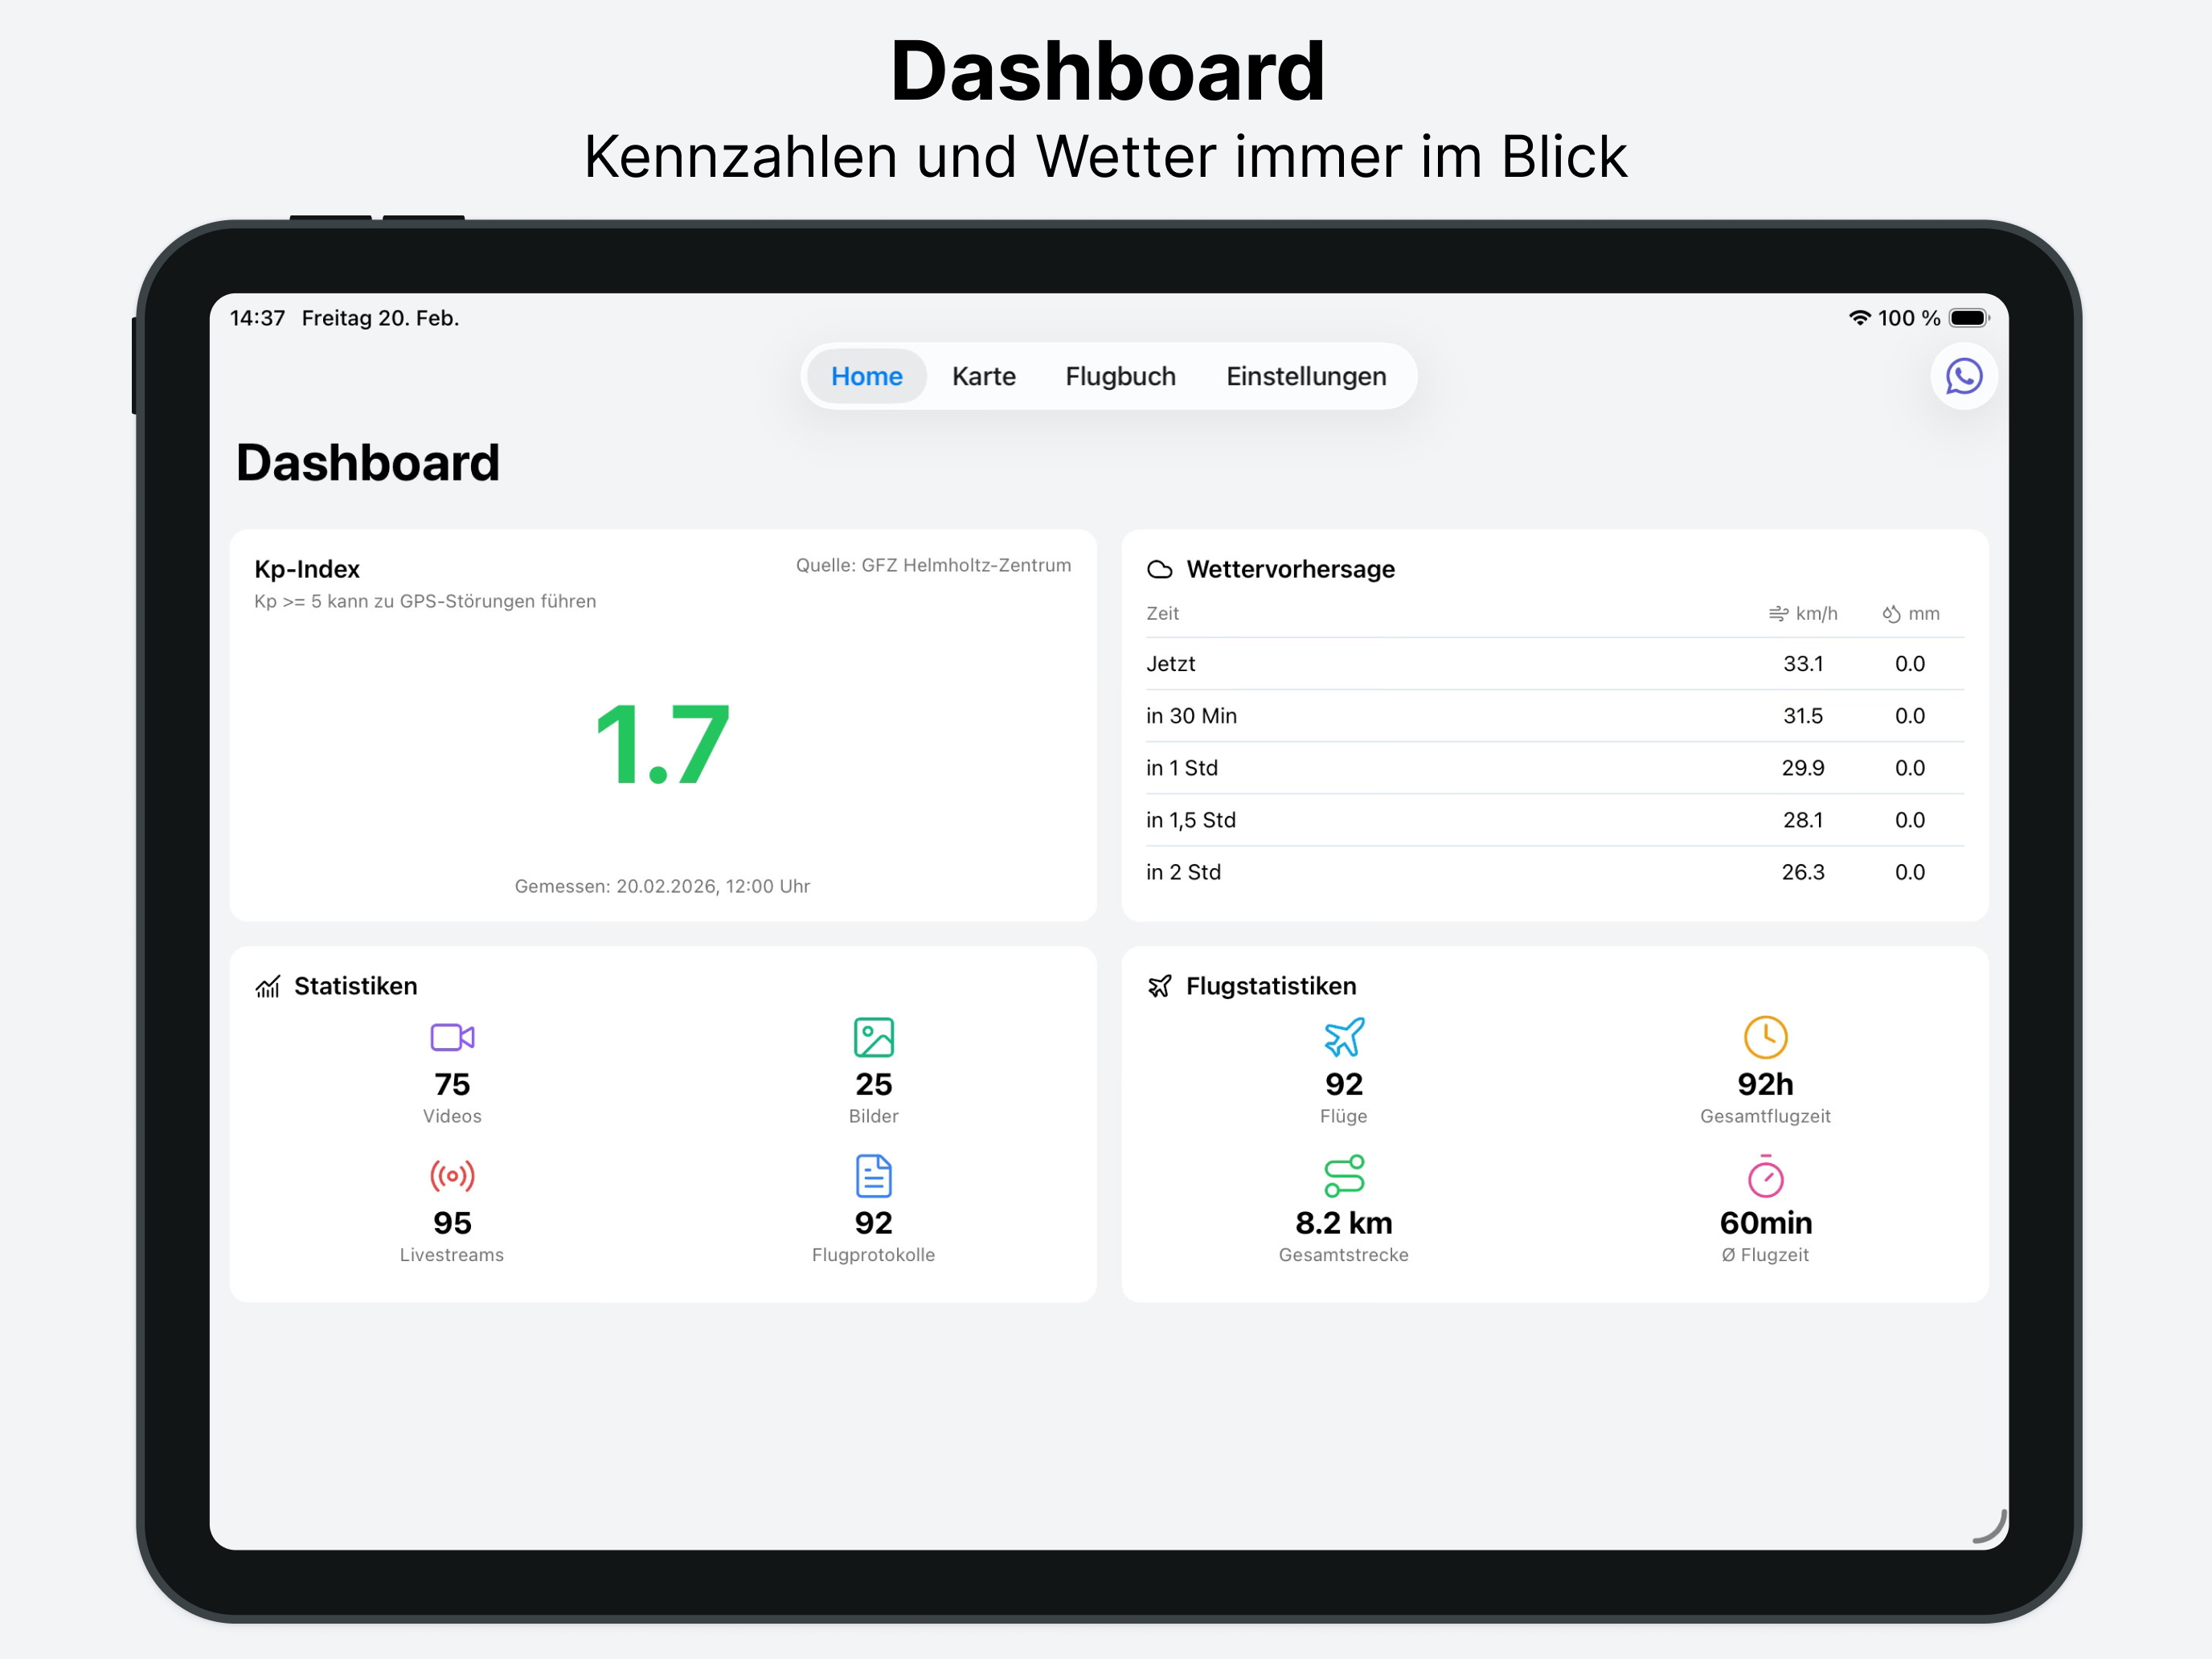The image size is (2212, 1659).
Task: Open the Flugbuch tab
Action: [1120, 376]
